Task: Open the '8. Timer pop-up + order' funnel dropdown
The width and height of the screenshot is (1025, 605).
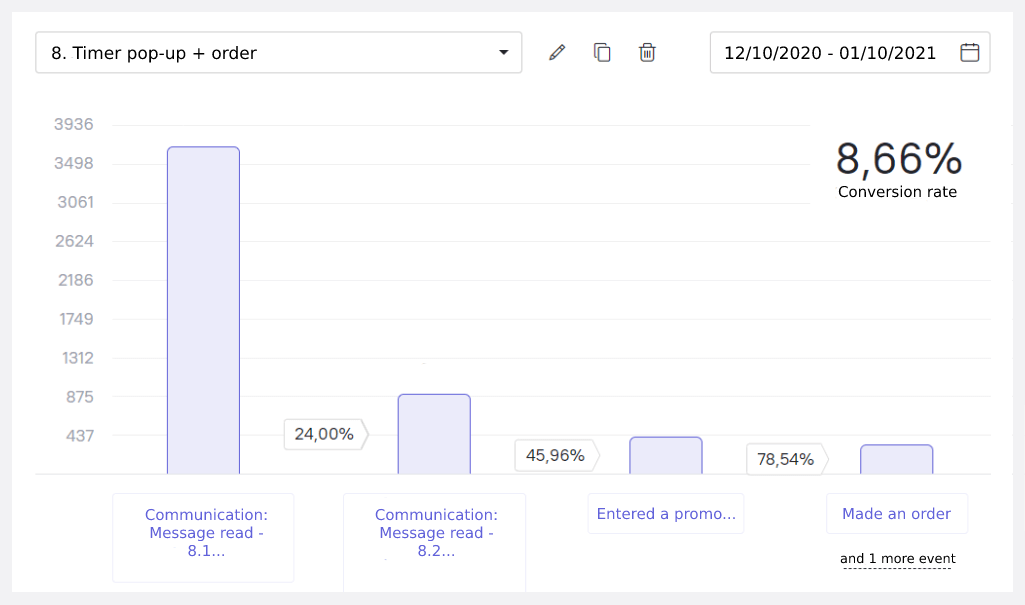Action: [x=278, y=53]
